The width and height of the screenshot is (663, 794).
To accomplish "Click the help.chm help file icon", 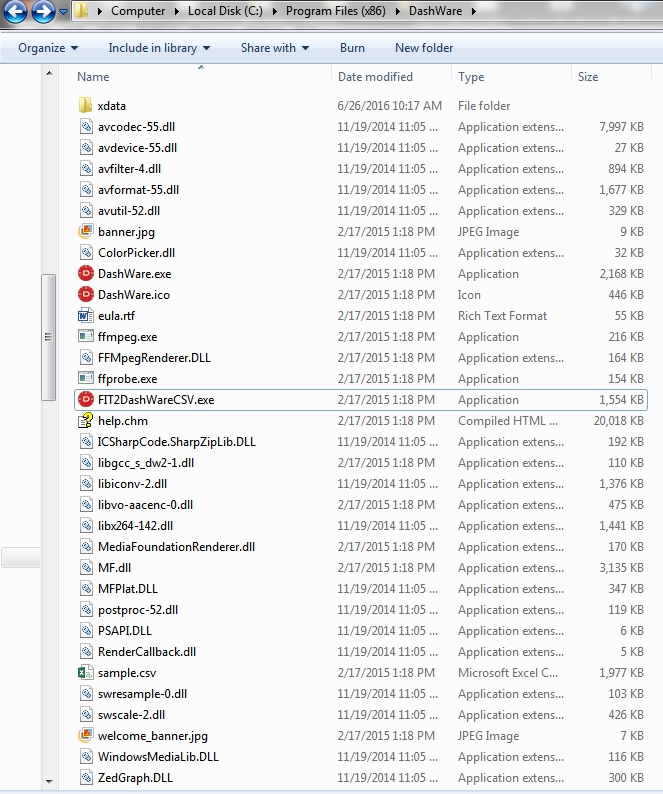I will (86, 420).
